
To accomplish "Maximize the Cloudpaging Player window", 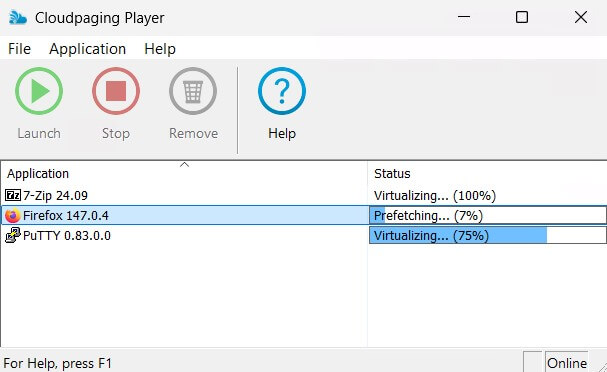I will tap(522, 17).
